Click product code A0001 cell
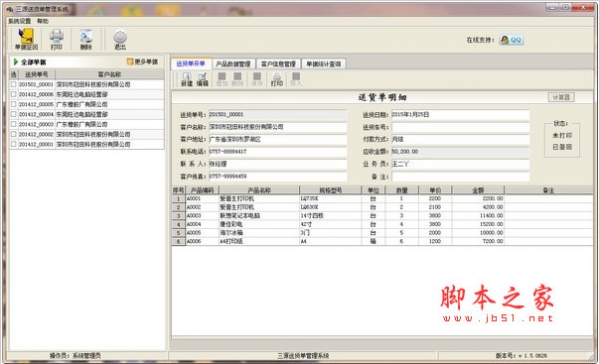The height and width of the screenshot is (364, 600). (x=202, y=199)
